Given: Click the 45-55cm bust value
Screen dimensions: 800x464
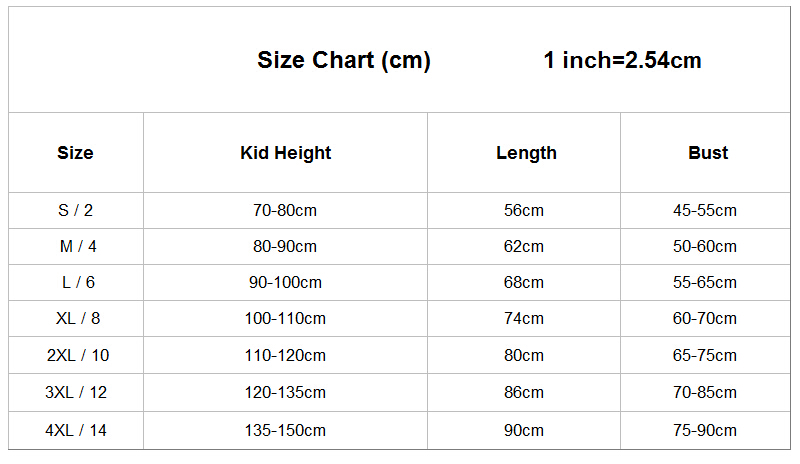Looking at the screenshot, I should click(x=705, y=210).
